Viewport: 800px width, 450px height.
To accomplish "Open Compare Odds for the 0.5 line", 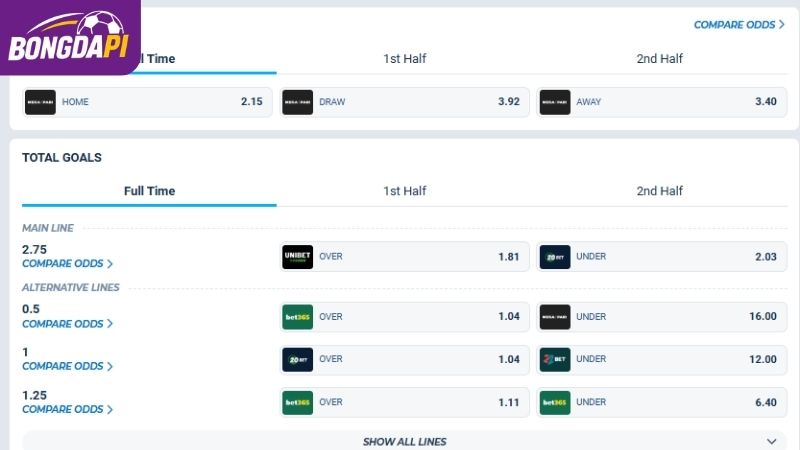I will pyautogui.click(x=67, y=324).
